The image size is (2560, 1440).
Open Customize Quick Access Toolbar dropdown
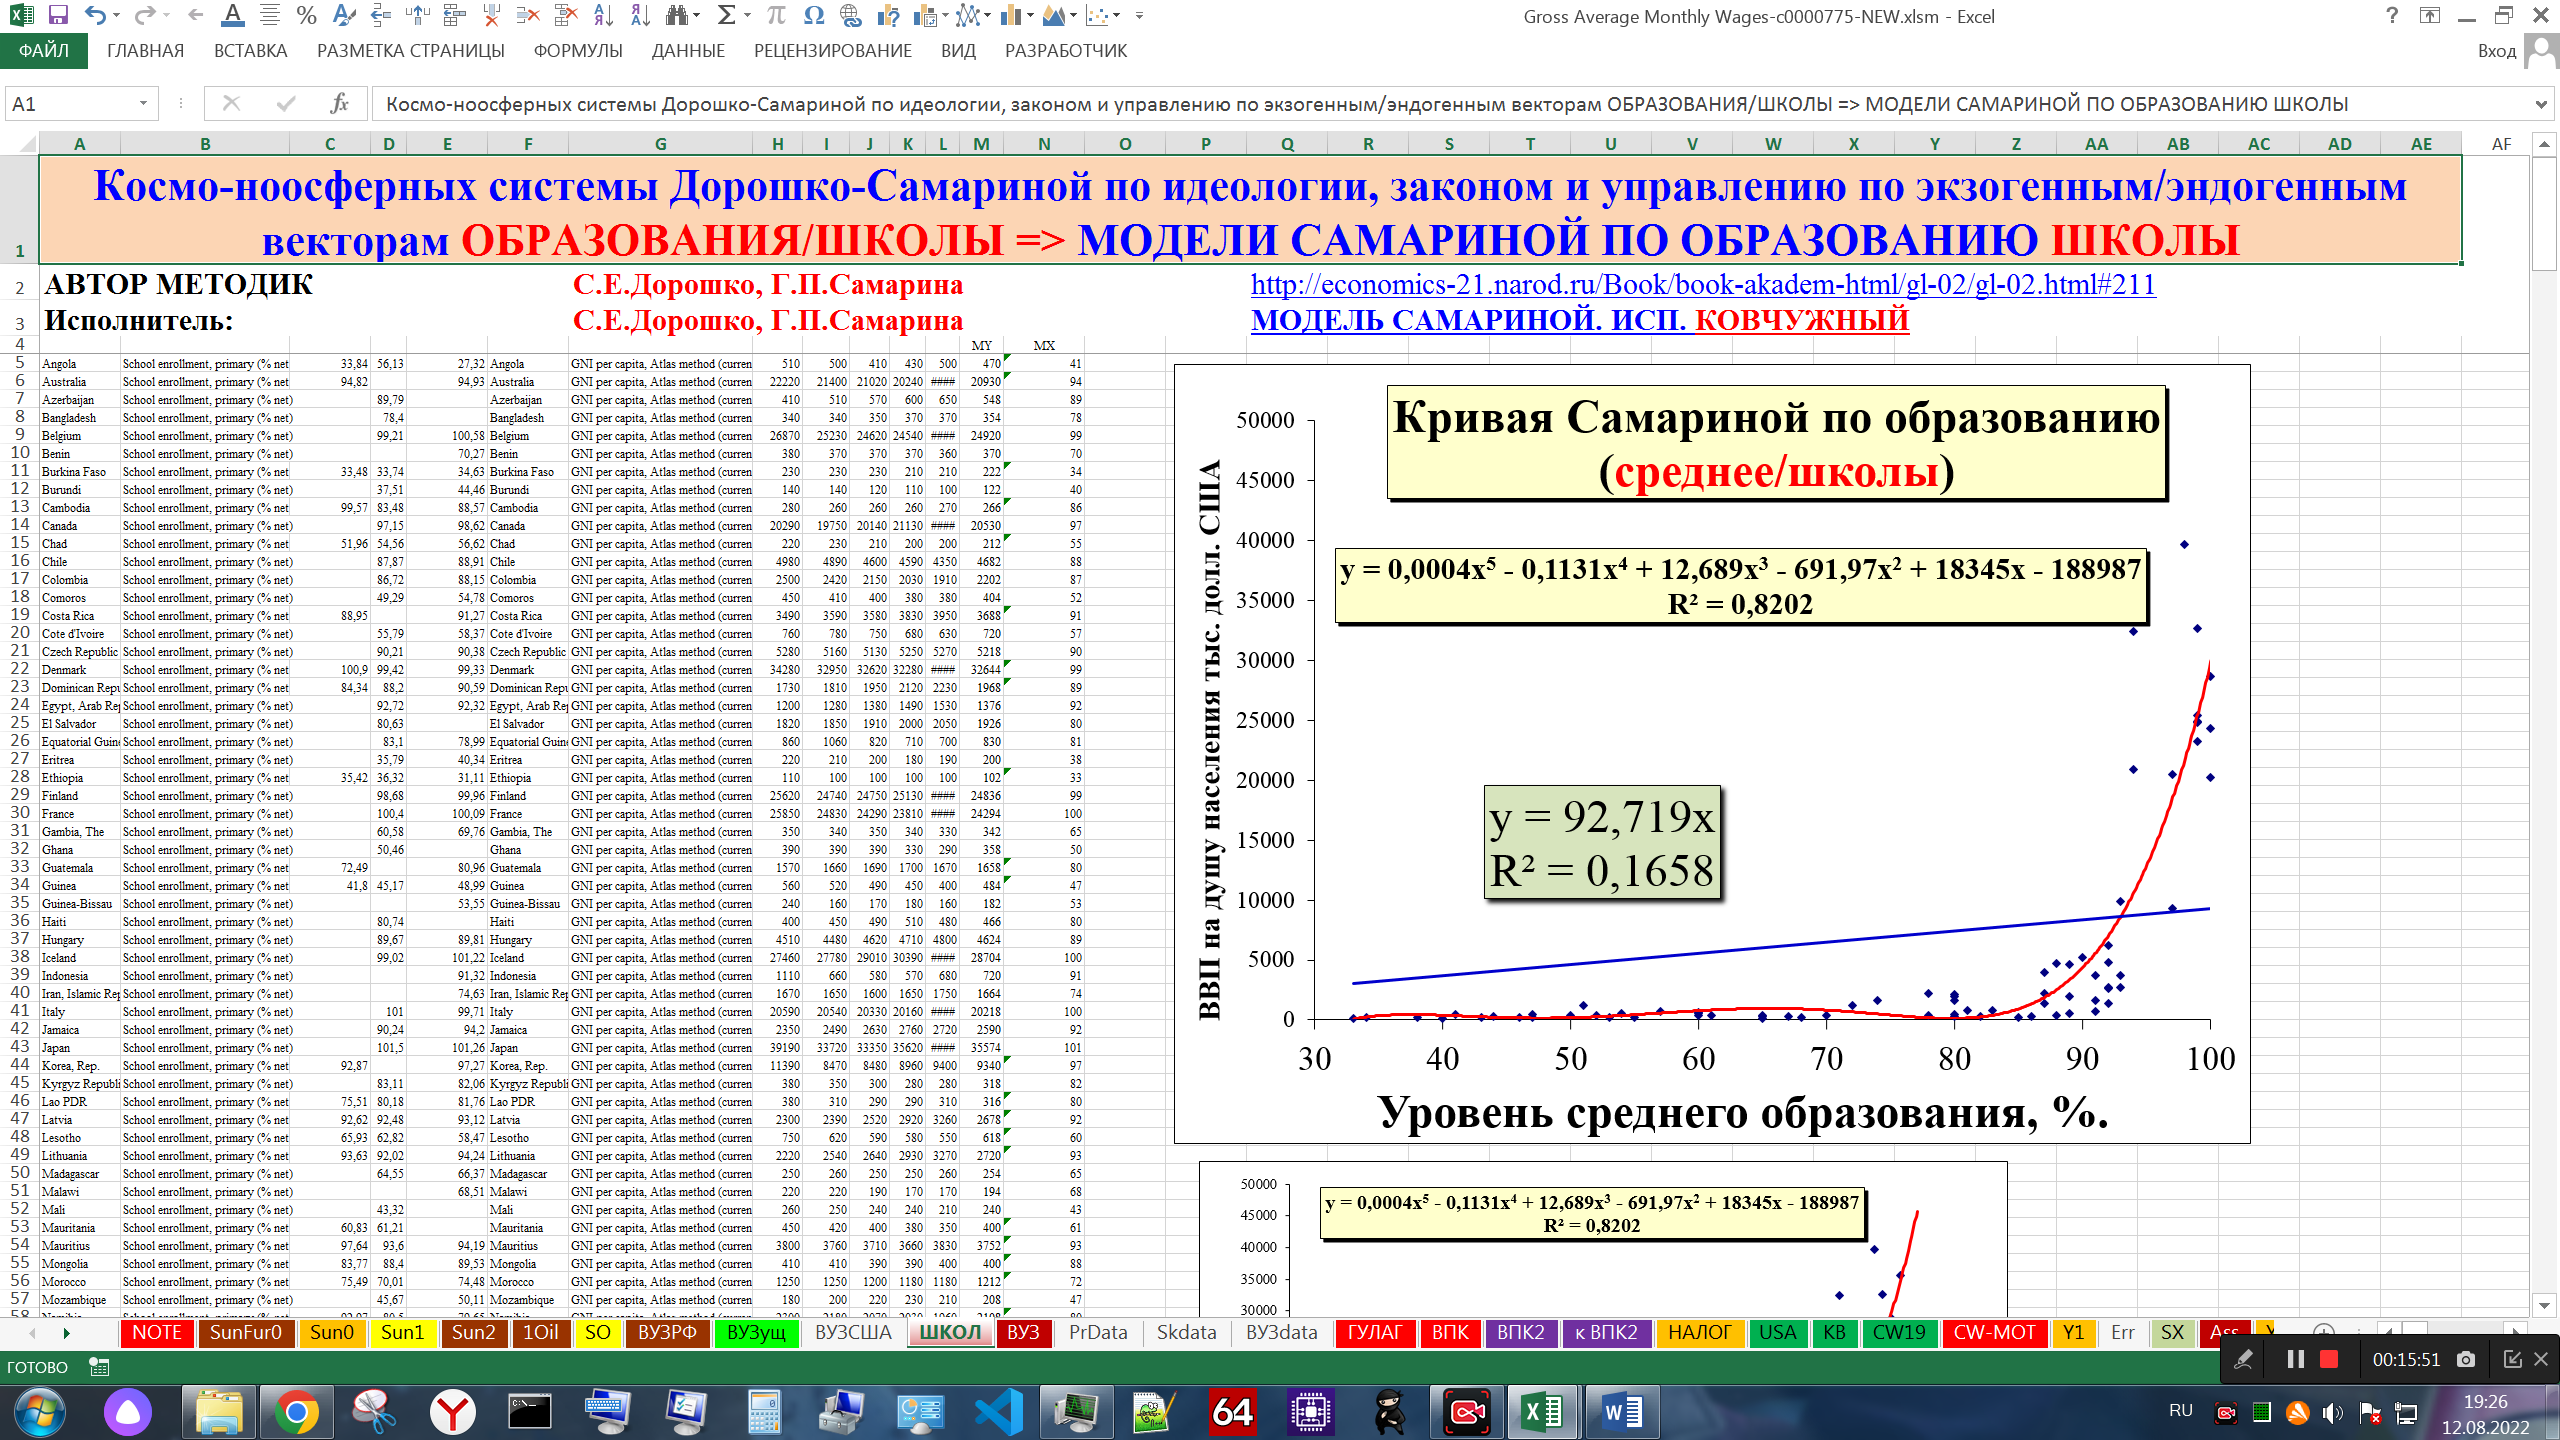1139,16
